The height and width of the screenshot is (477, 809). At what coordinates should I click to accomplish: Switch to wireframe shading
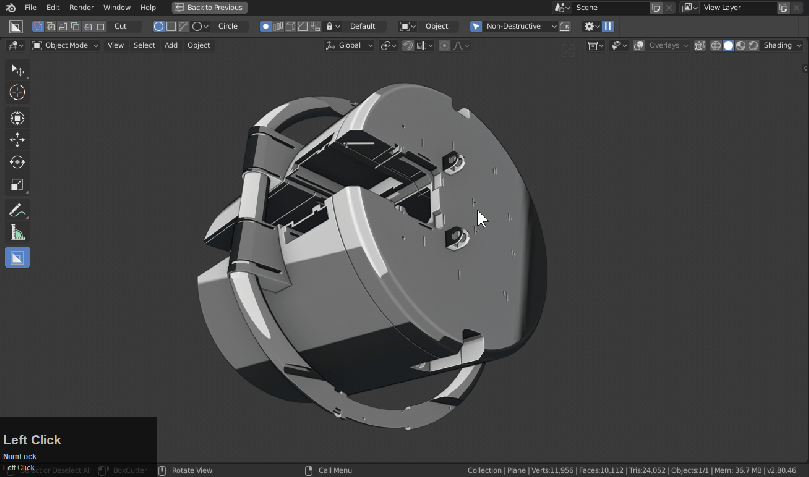pyautogui.click(x=716, y=45)
